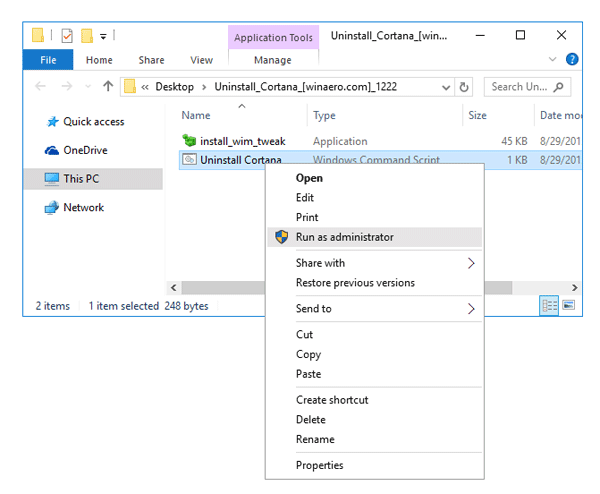600x494 pixels.
Task: Open the Quick Access Toolbar dropdown
Action: pos(104,36)
